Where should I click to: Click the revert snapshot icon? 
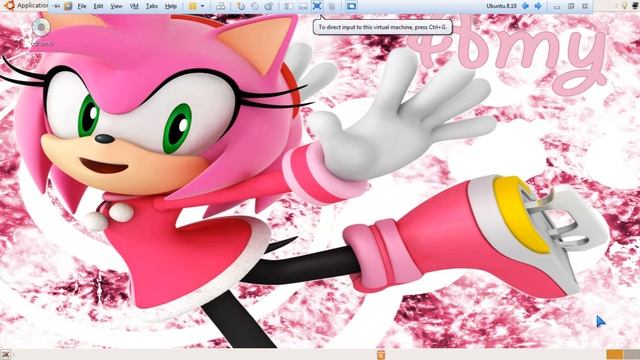pos(255,6)
